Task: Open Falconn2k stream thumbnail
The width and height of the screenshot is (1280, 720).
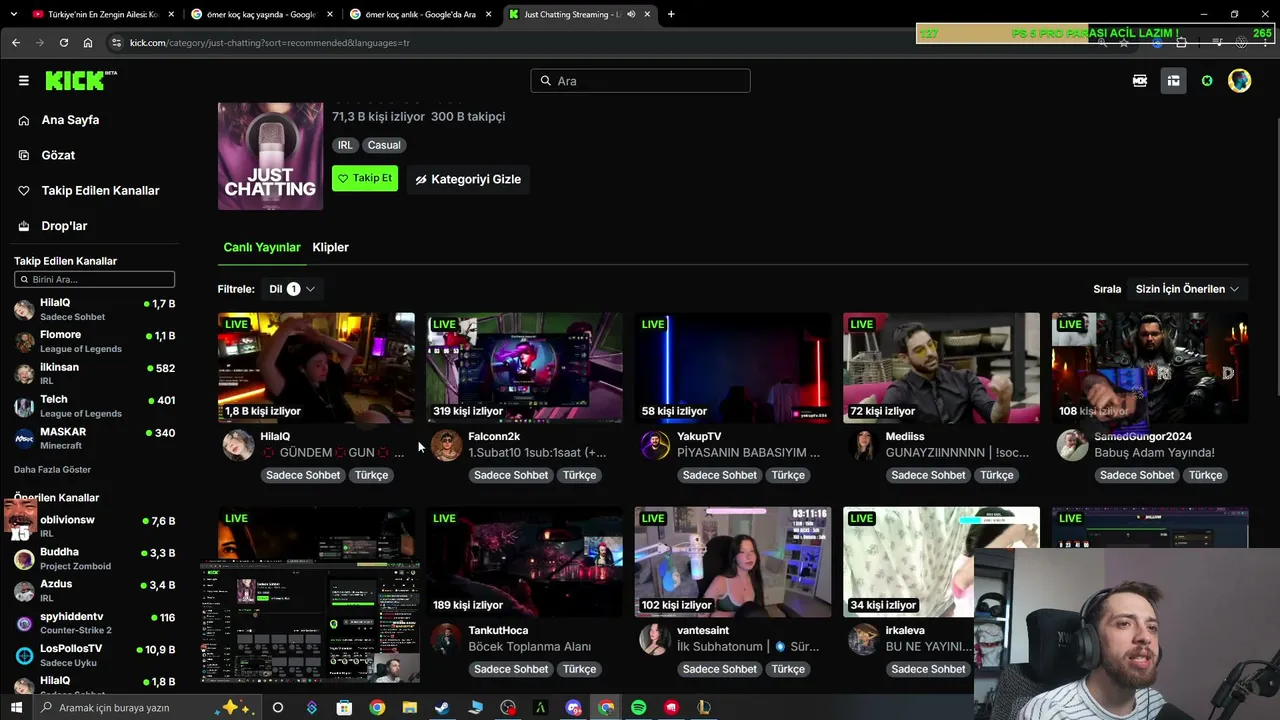Action: 524,368
